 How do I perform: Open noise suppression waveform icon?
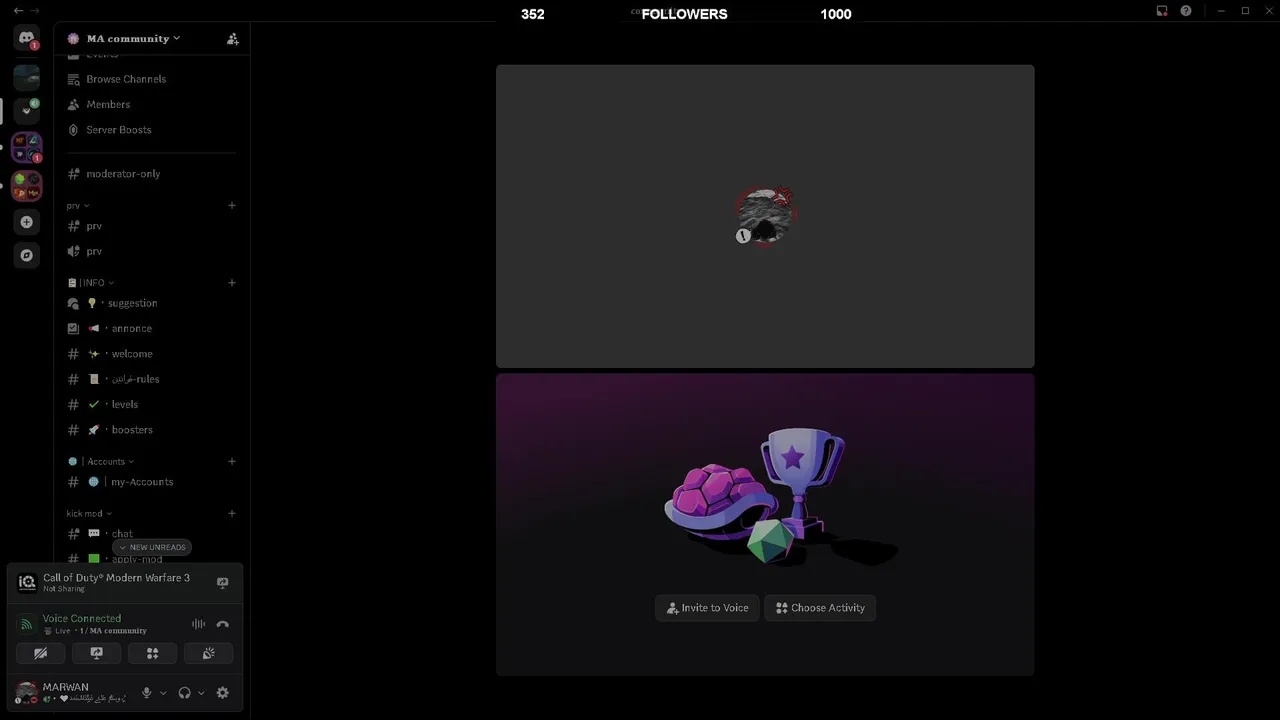pyautogui.click(x=199, y=624)
